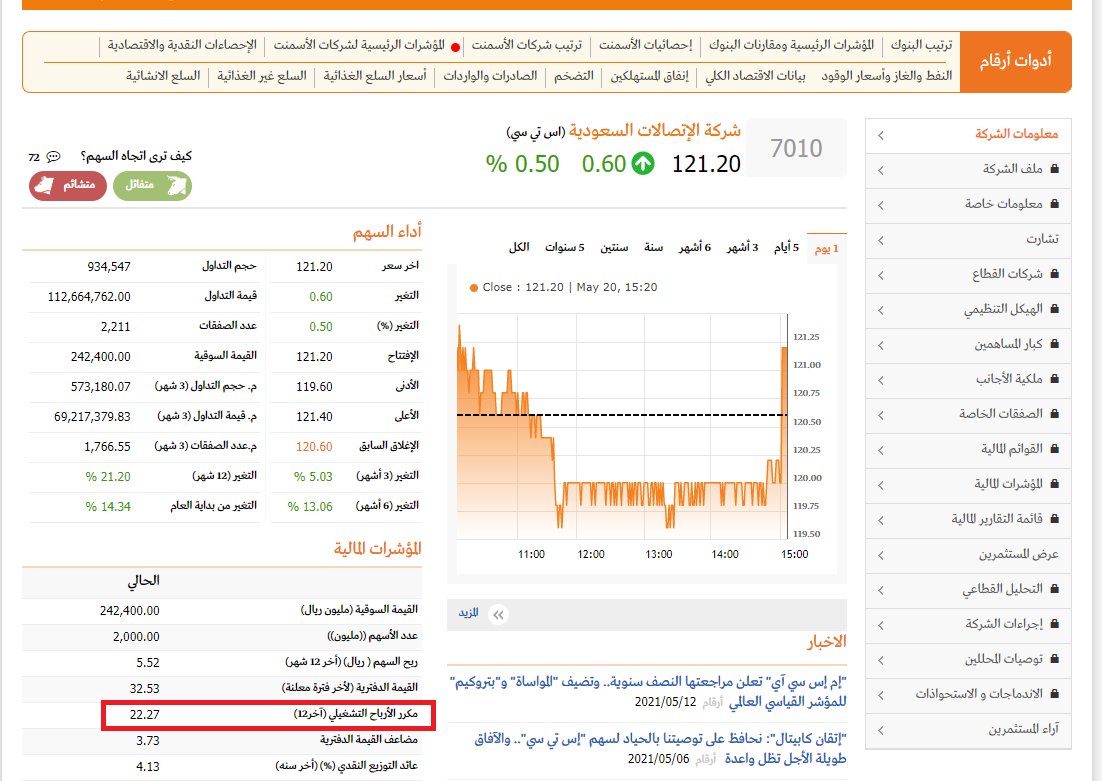Click the red dot beside المؤشرات الرئيسية لشركات الأسمنت
The height and width of the screenshot is (781, 1102).
coord(455,47)
